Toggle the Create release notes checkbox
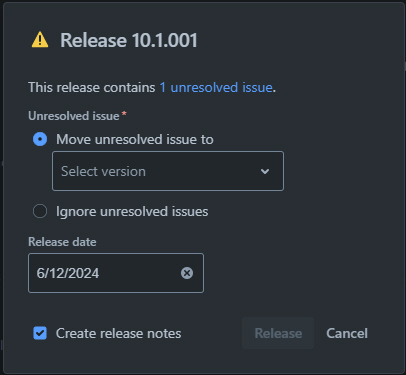Screen dimensions: 406x375 click(x=40, y=333)
